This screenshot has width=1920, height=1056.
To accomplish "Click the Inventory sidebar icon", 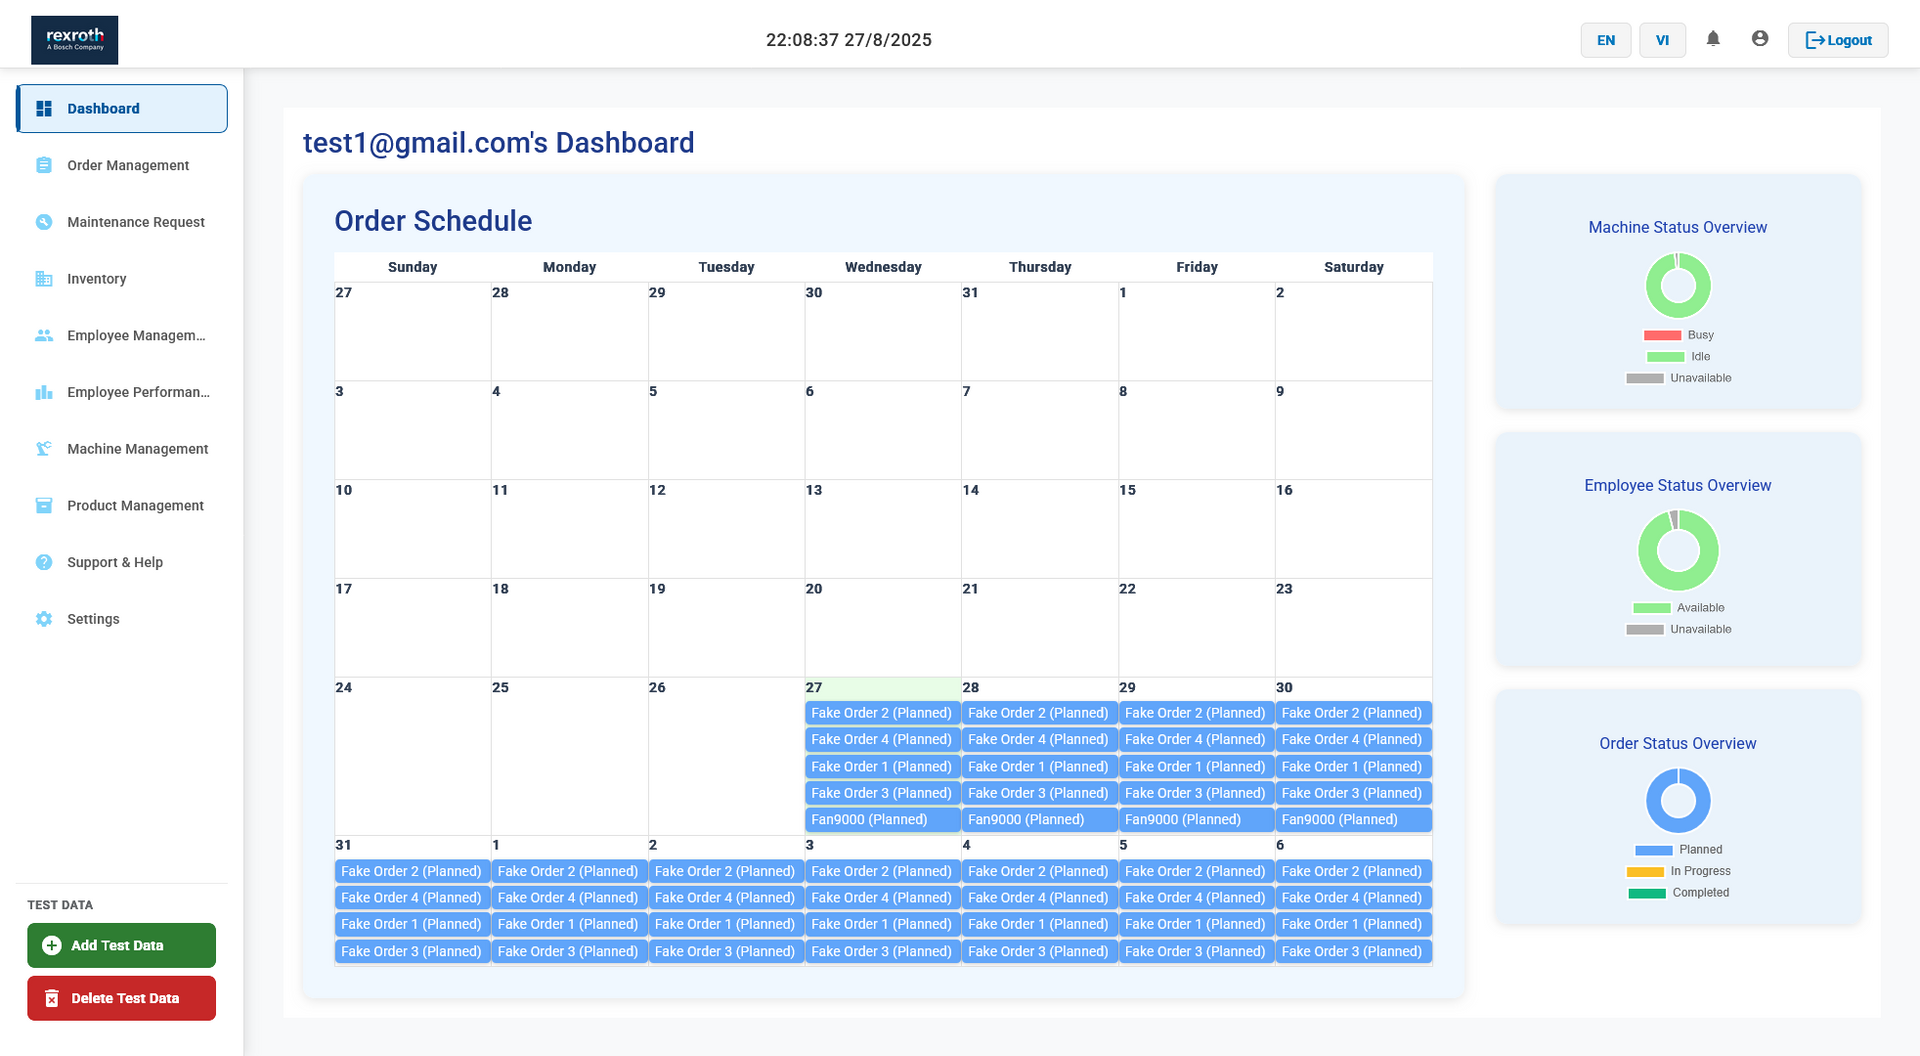I will (x=44, y=279).
